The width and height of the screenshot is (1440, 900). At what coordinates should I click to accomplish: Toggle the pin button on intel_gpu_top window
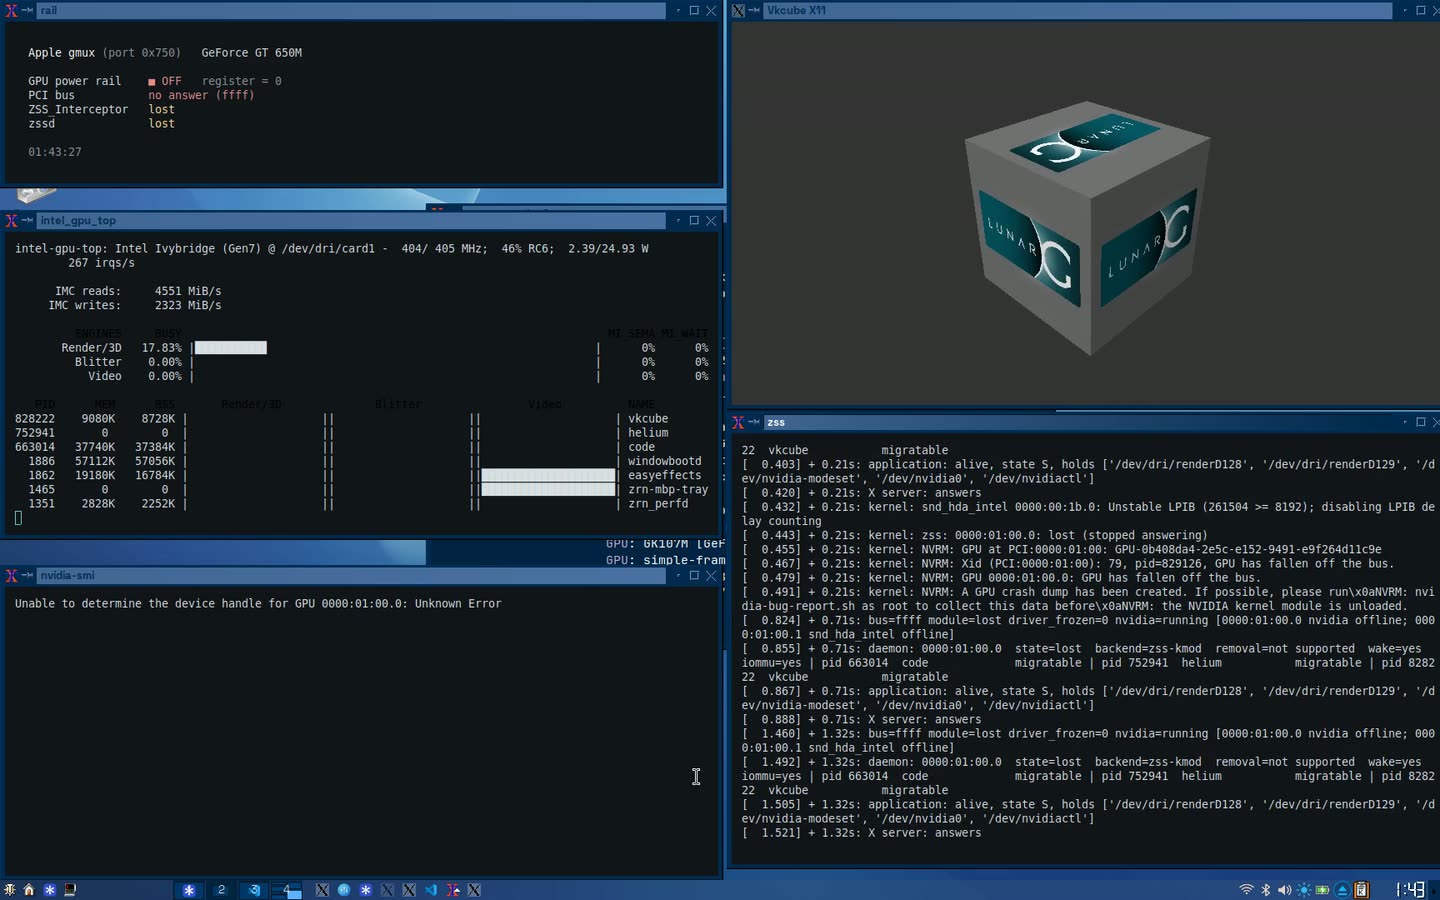27,221
